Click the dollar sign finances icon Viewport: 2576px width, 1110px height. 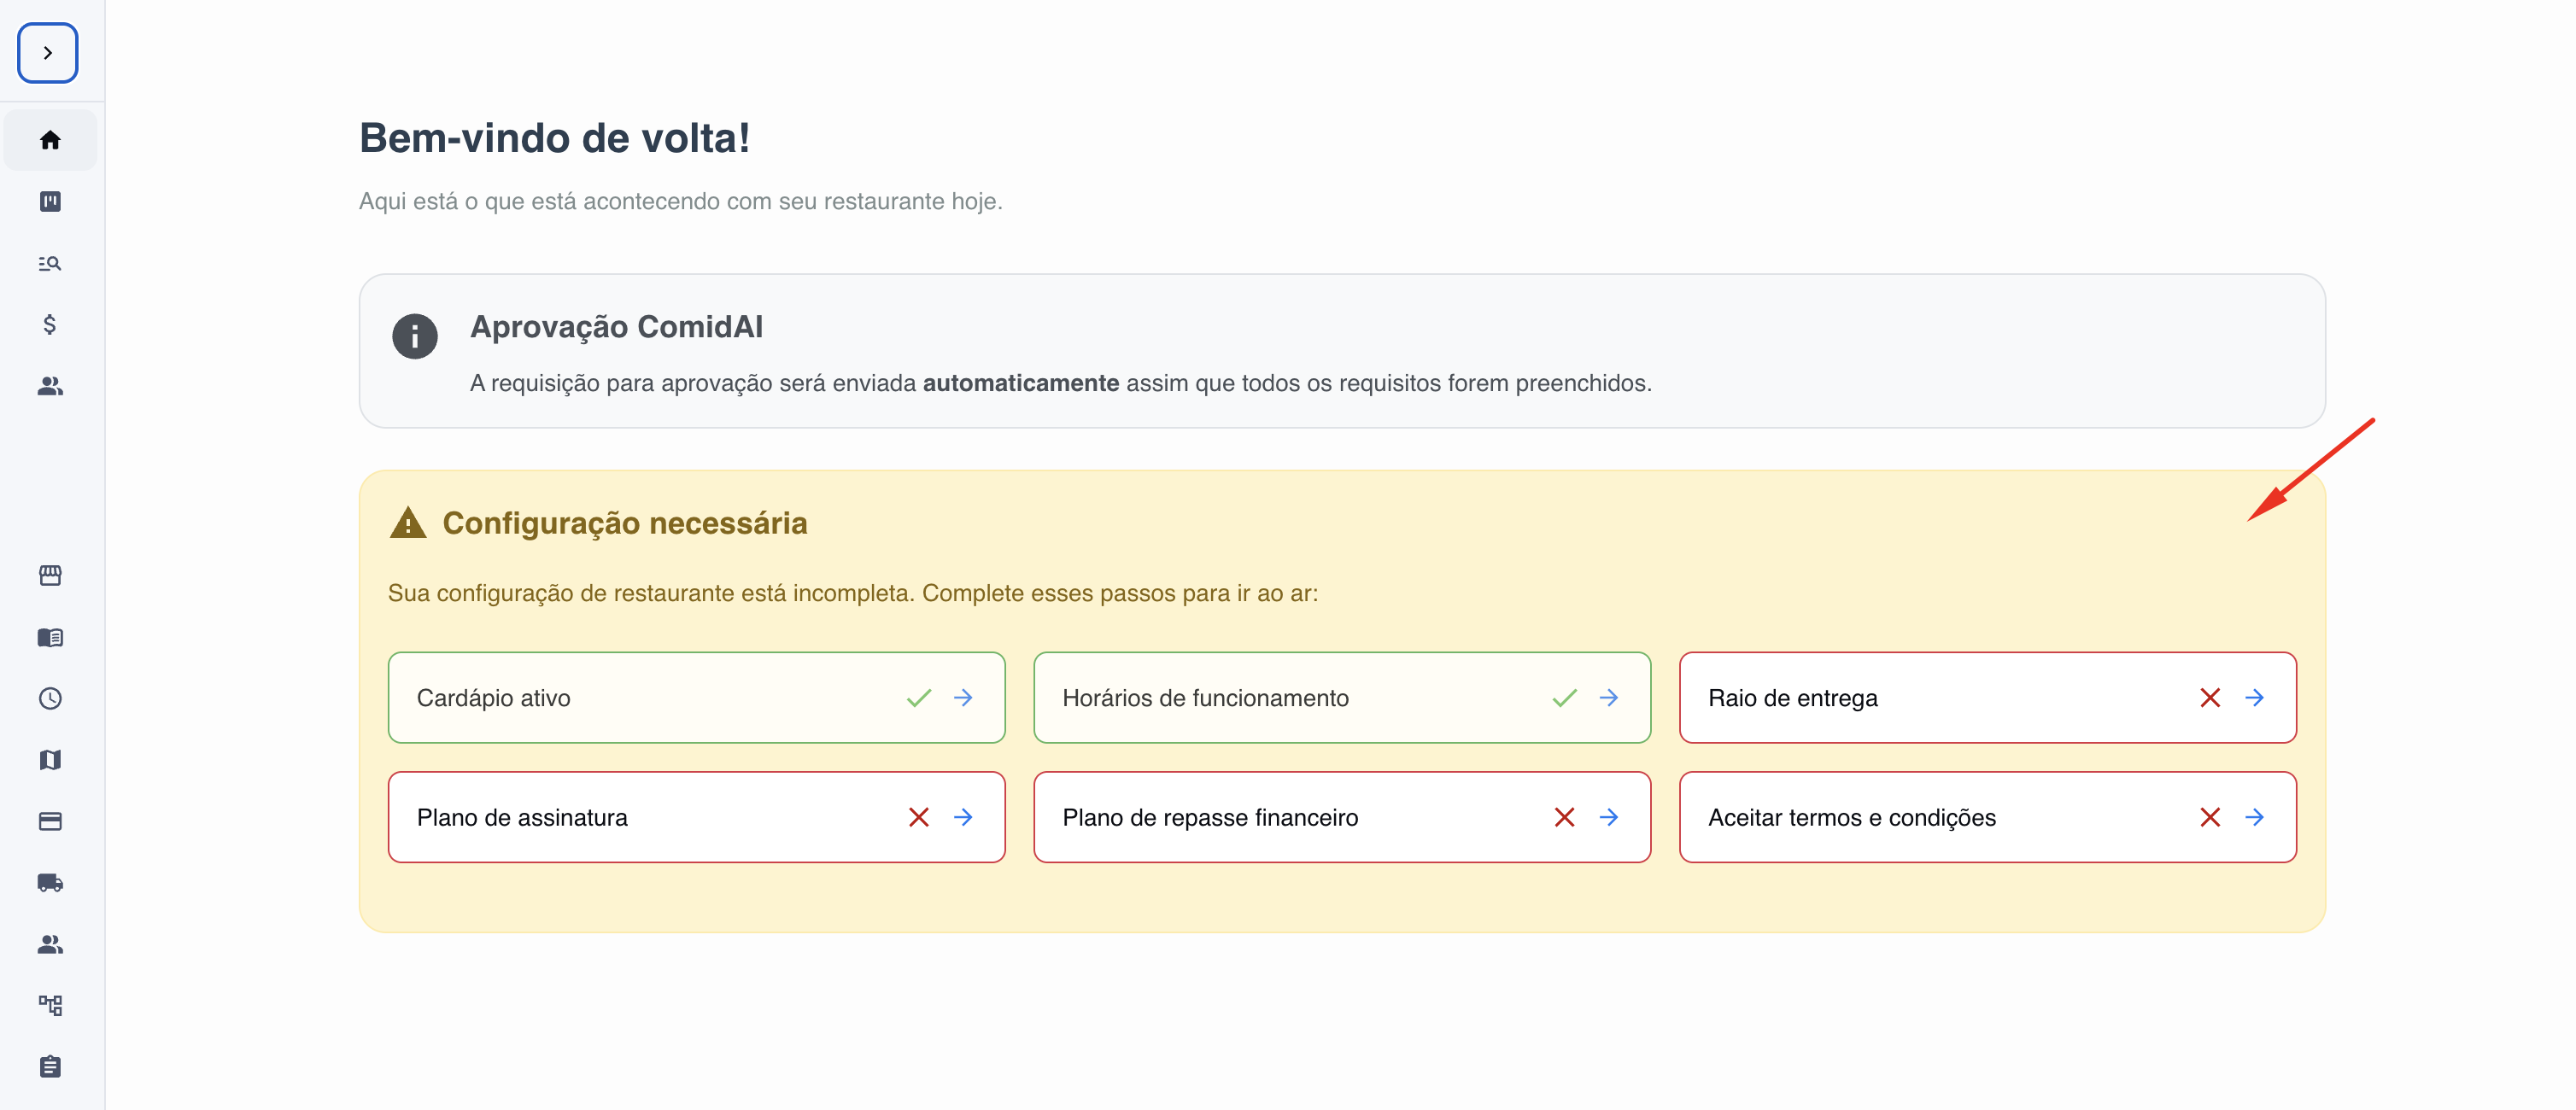(50, 325)
